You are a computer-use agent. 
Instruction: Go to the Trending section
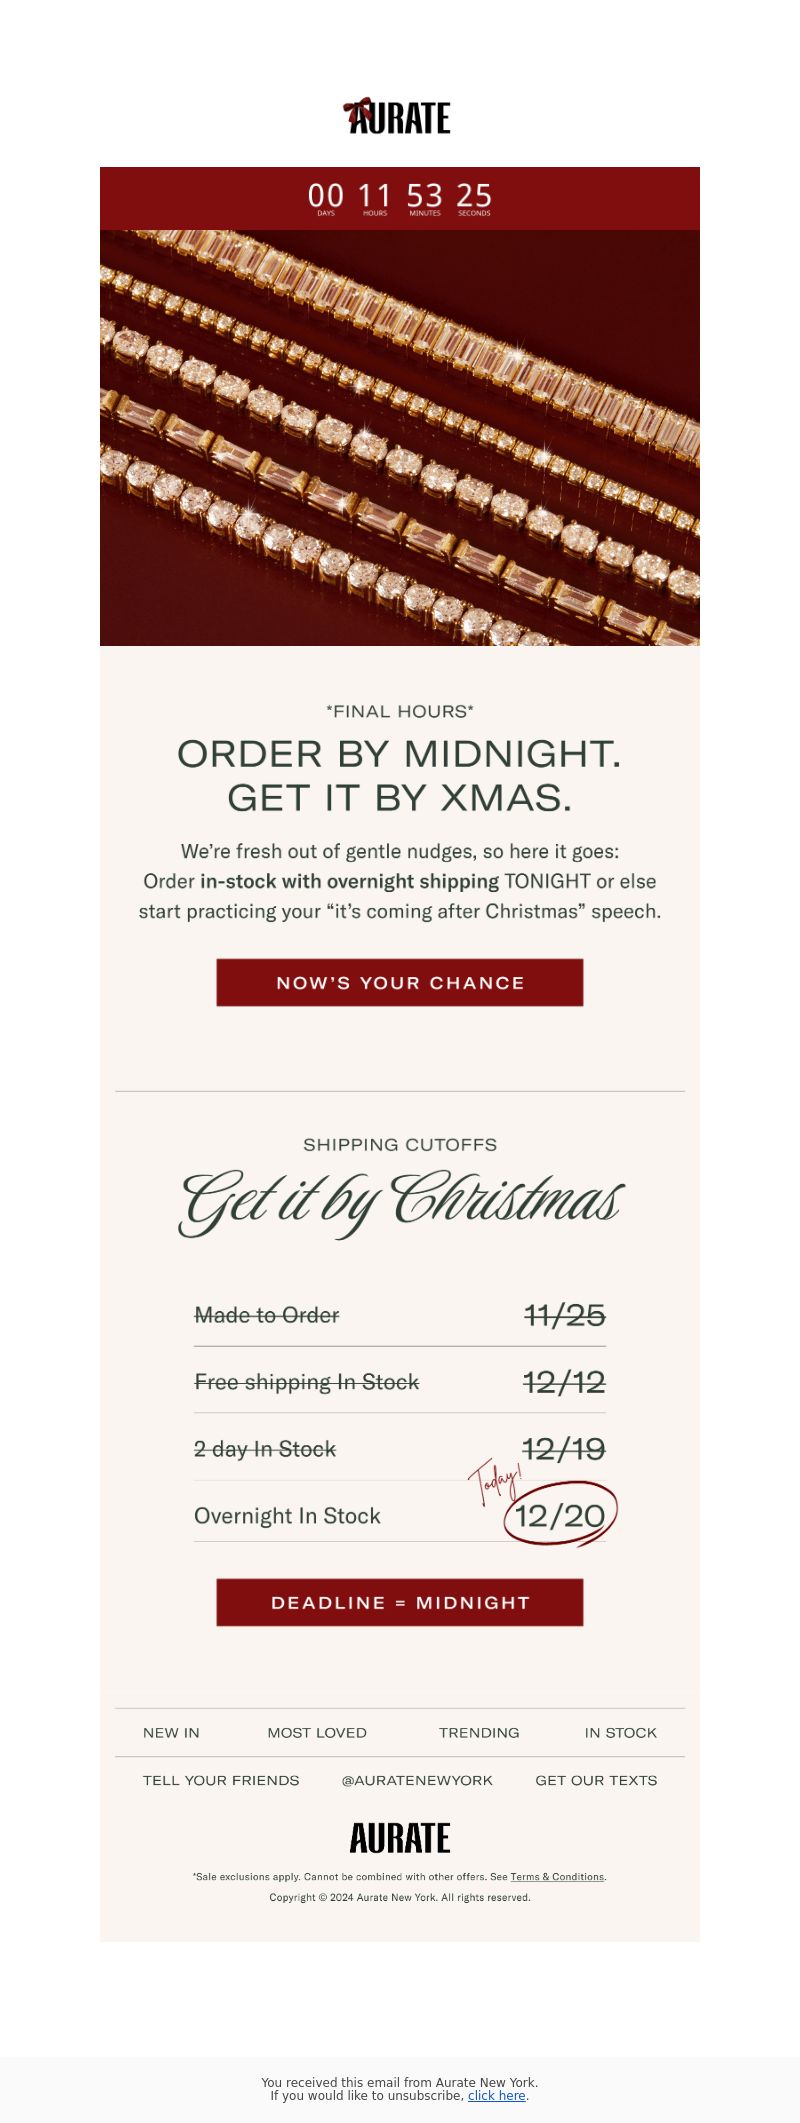tap(479, 1733)
